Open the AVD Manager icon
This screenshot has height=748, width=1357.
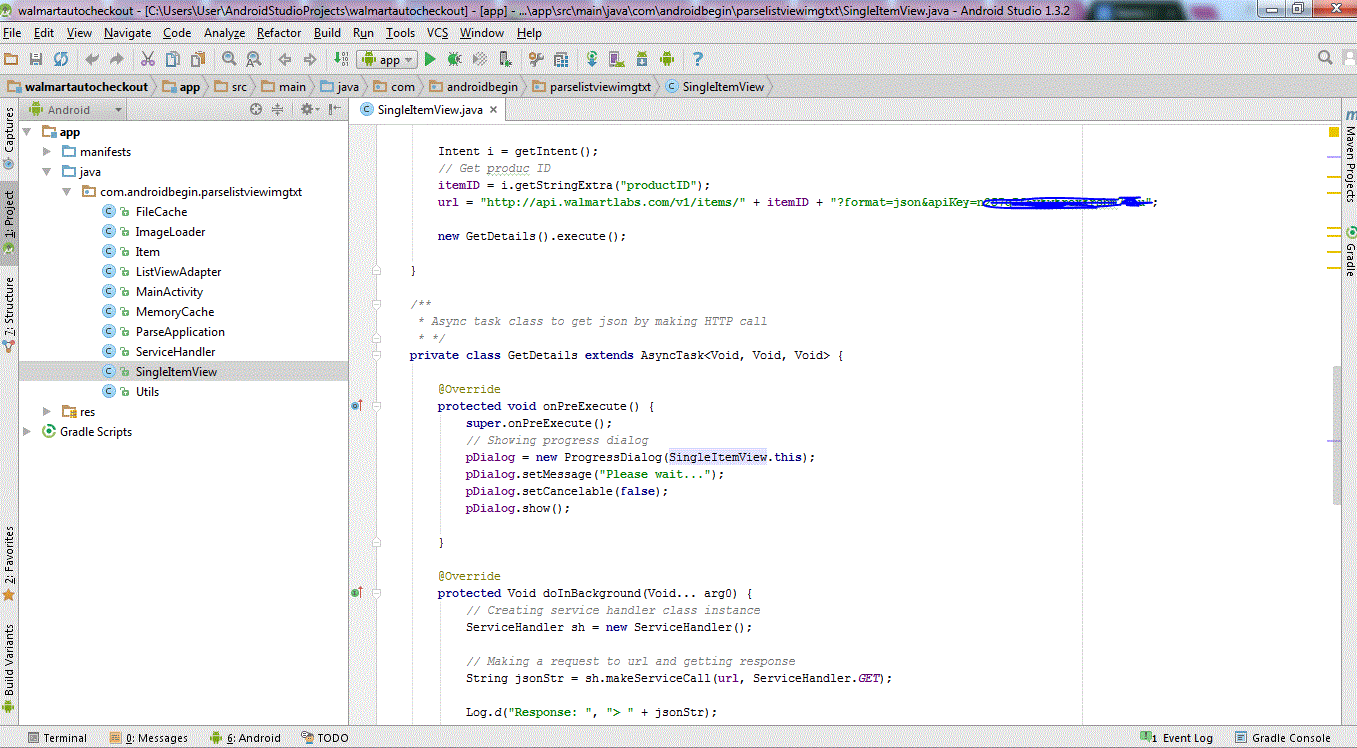pos(617,60)
